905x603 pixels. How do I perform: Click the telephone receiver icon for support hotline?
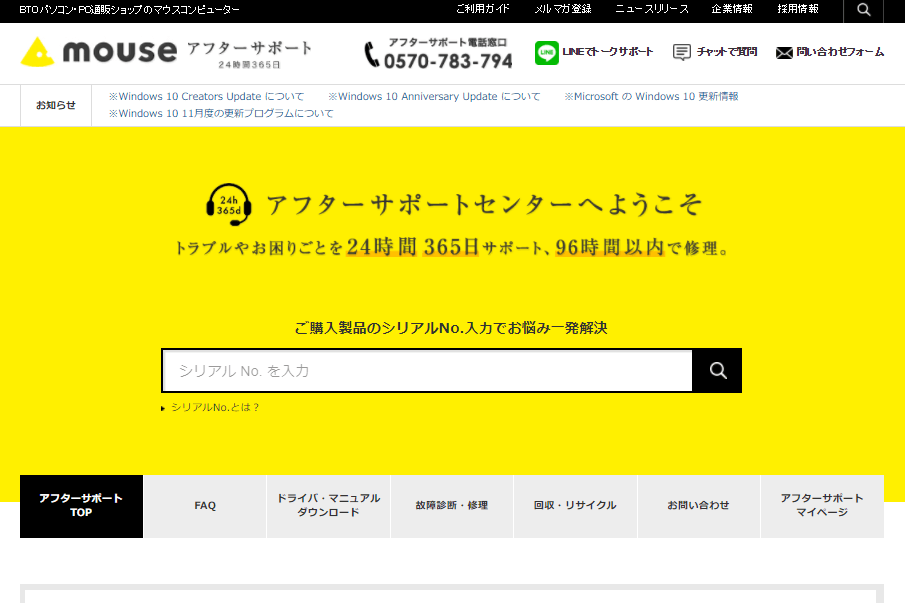[370, 52]
